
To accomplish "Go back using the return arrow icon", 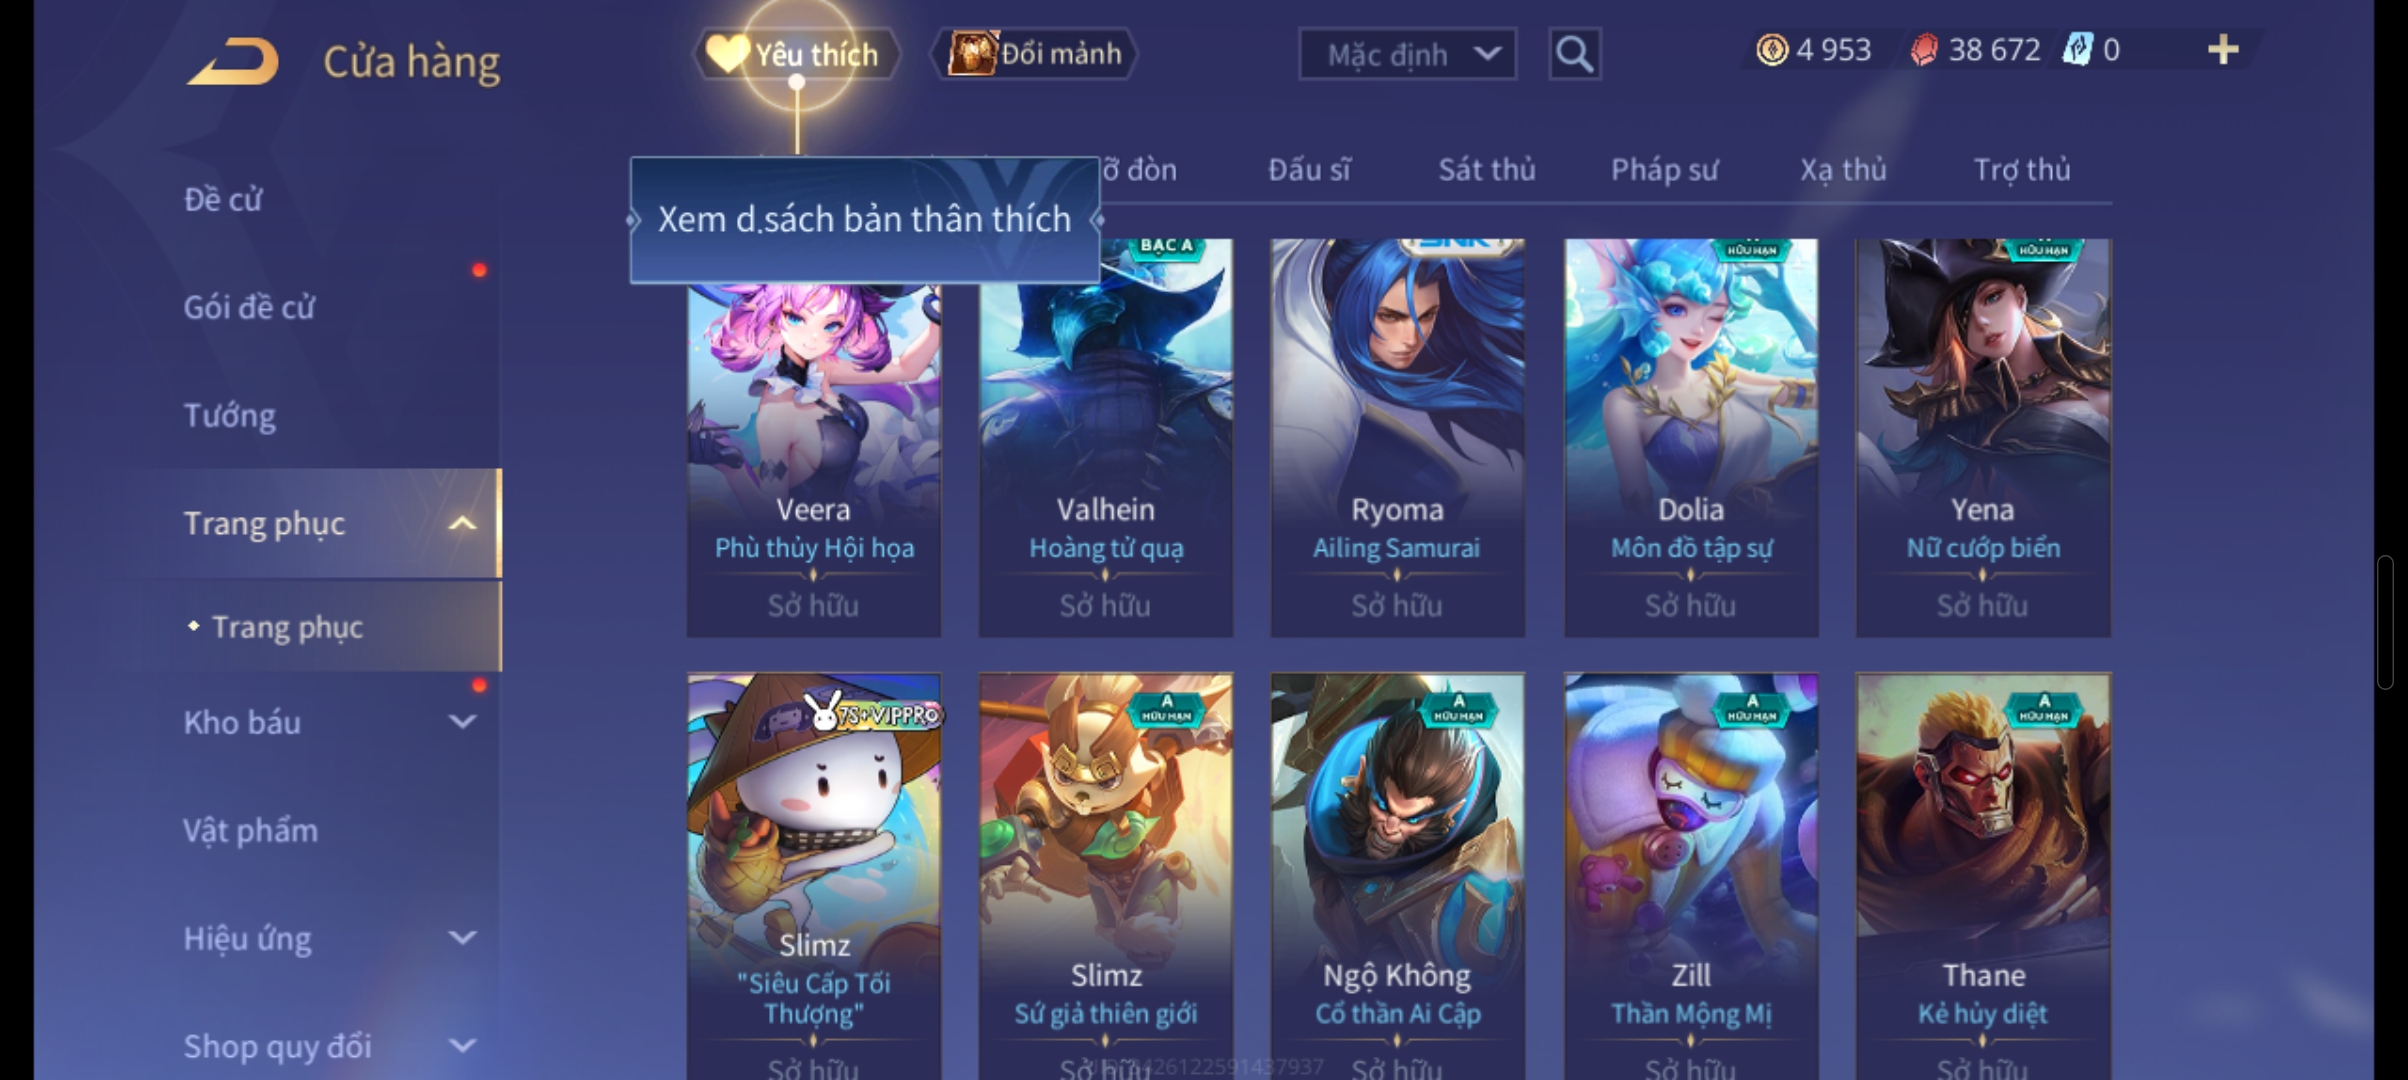I will pos(232,61).
